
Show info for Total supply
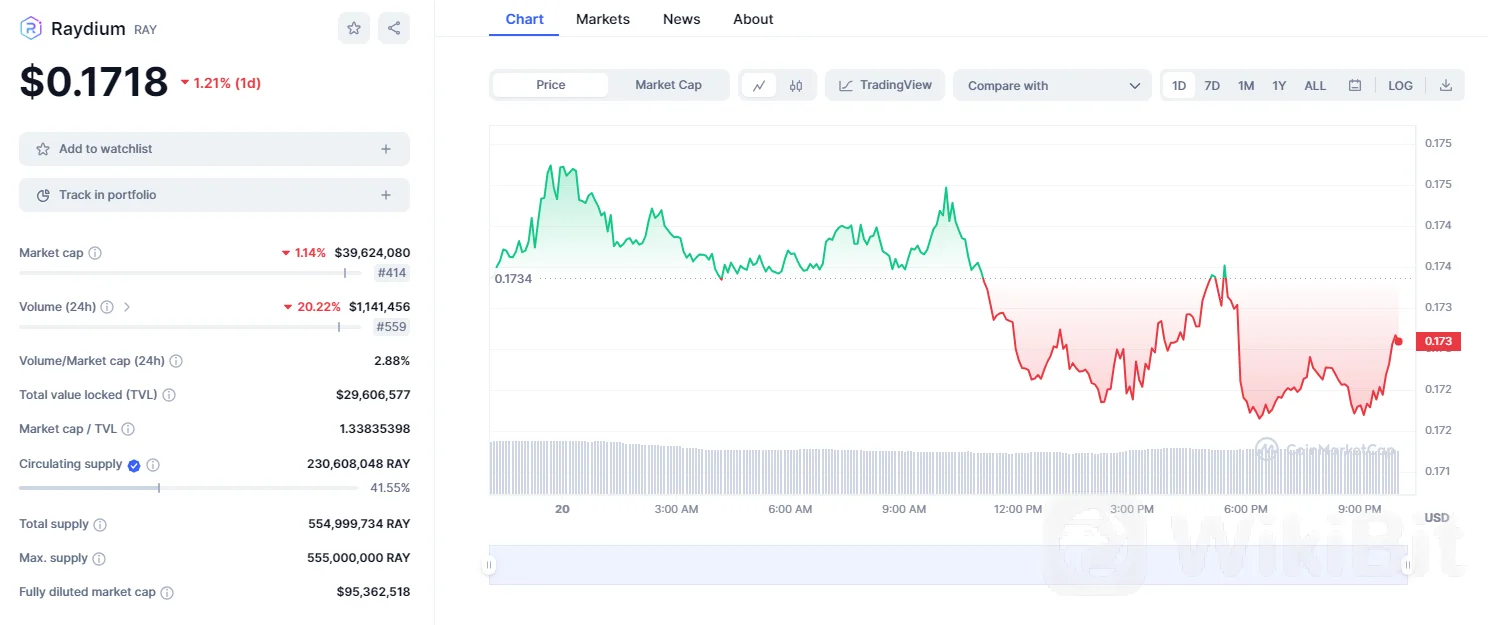pos(100,525)
